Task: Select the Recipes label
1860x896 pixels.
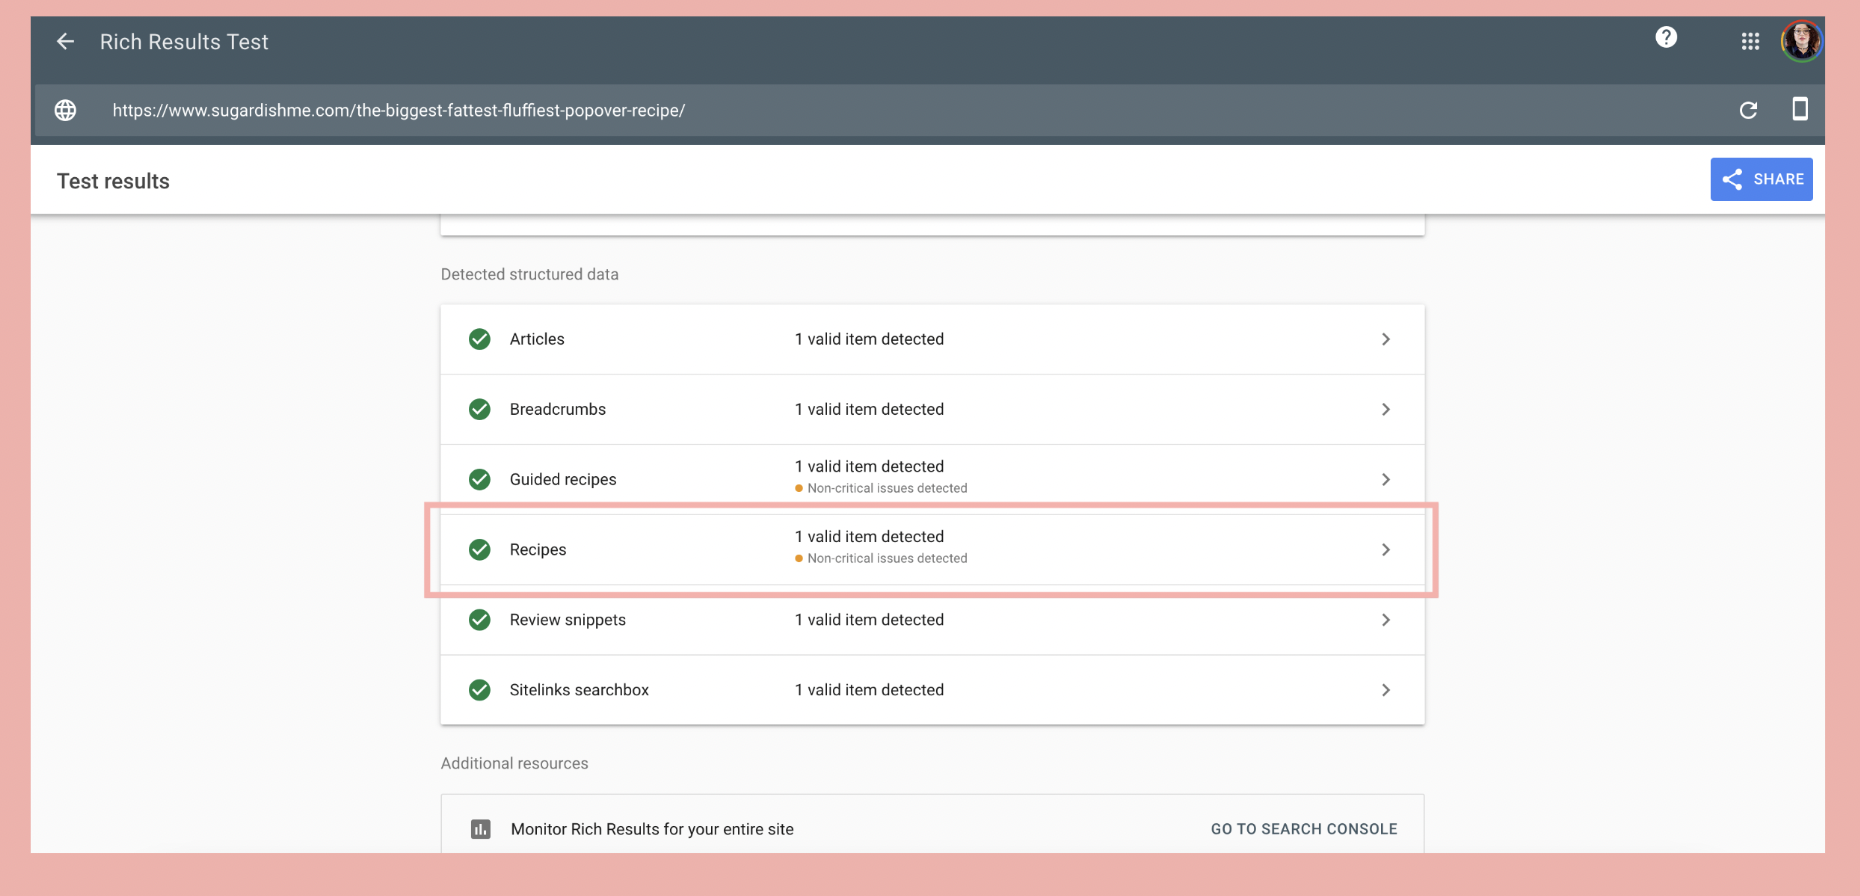Action: coord(538,549)
